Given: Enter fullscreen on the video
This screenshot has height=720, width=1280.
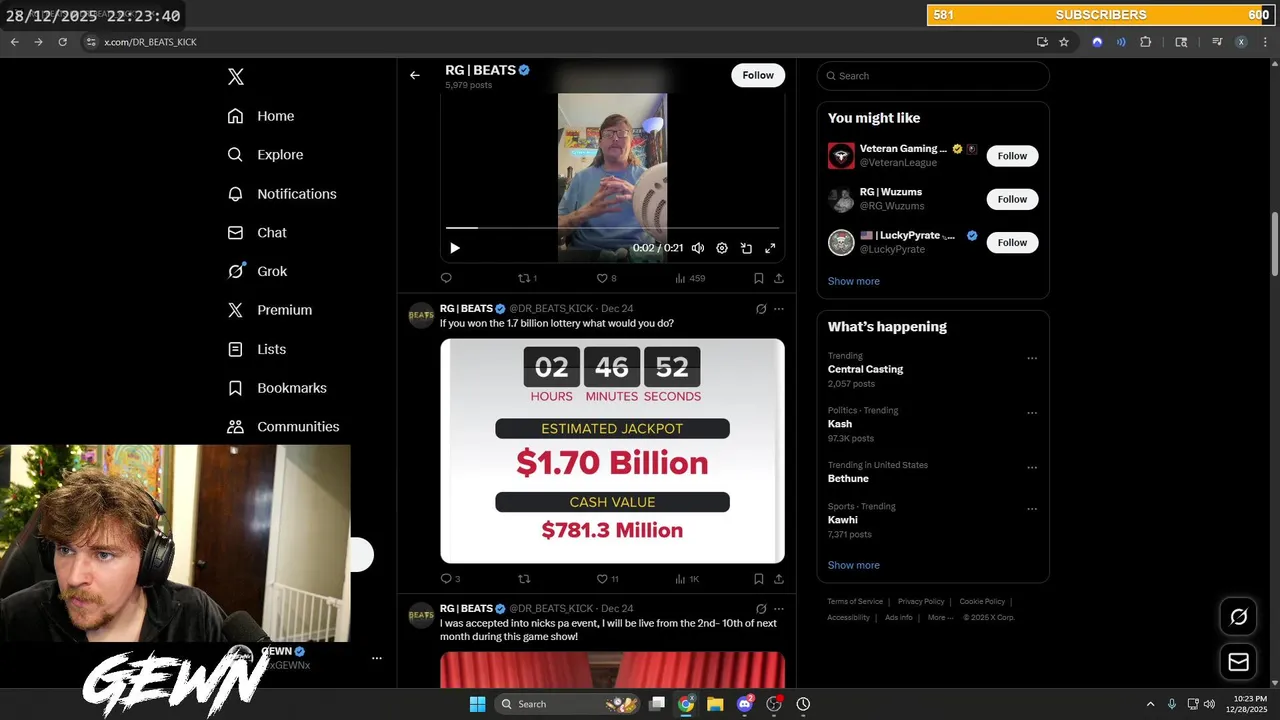Looking at the screenshot, I should coord(770,248).
